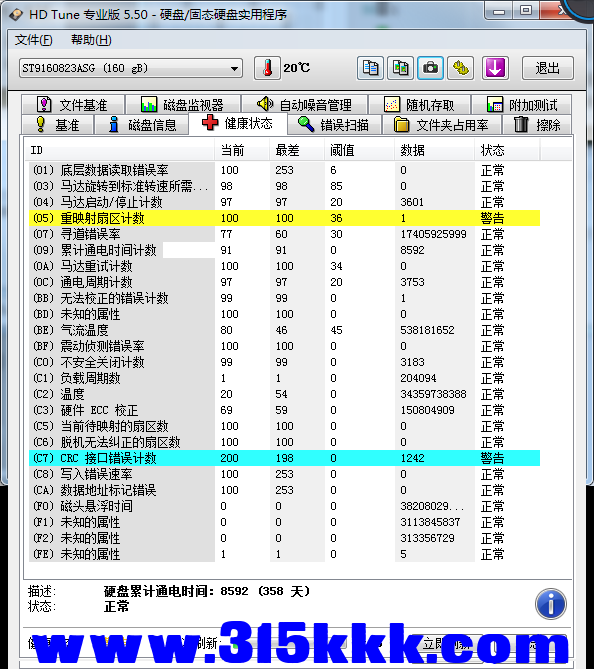The height and width of the screenshot is (669, 594).
Task: Select the 健康状态 tab
Action: point(237,123)
